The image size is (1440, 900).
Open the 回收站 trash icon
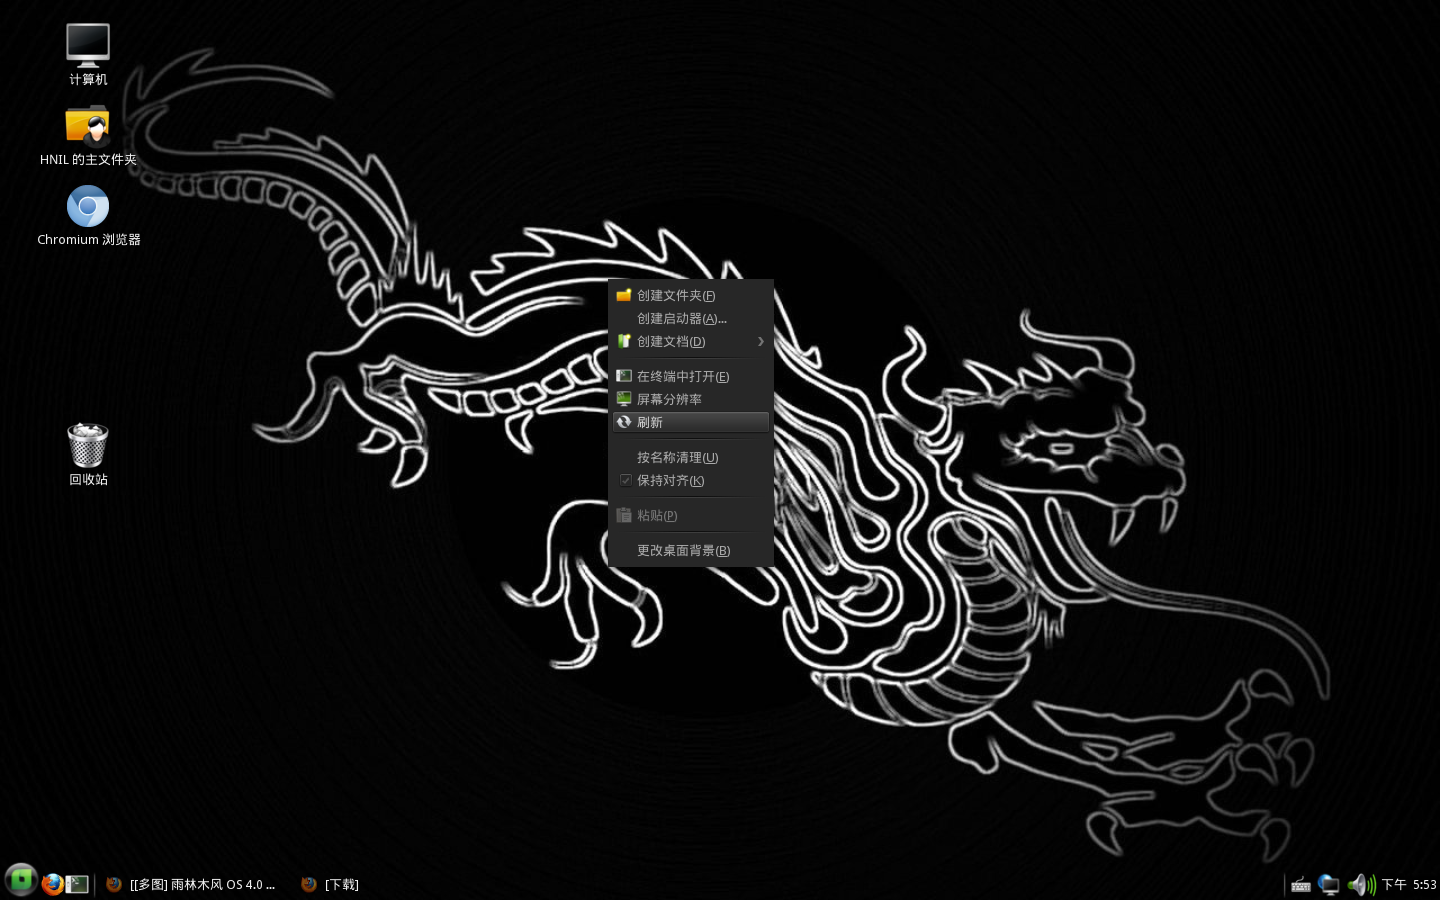click(x=88, y=455)
